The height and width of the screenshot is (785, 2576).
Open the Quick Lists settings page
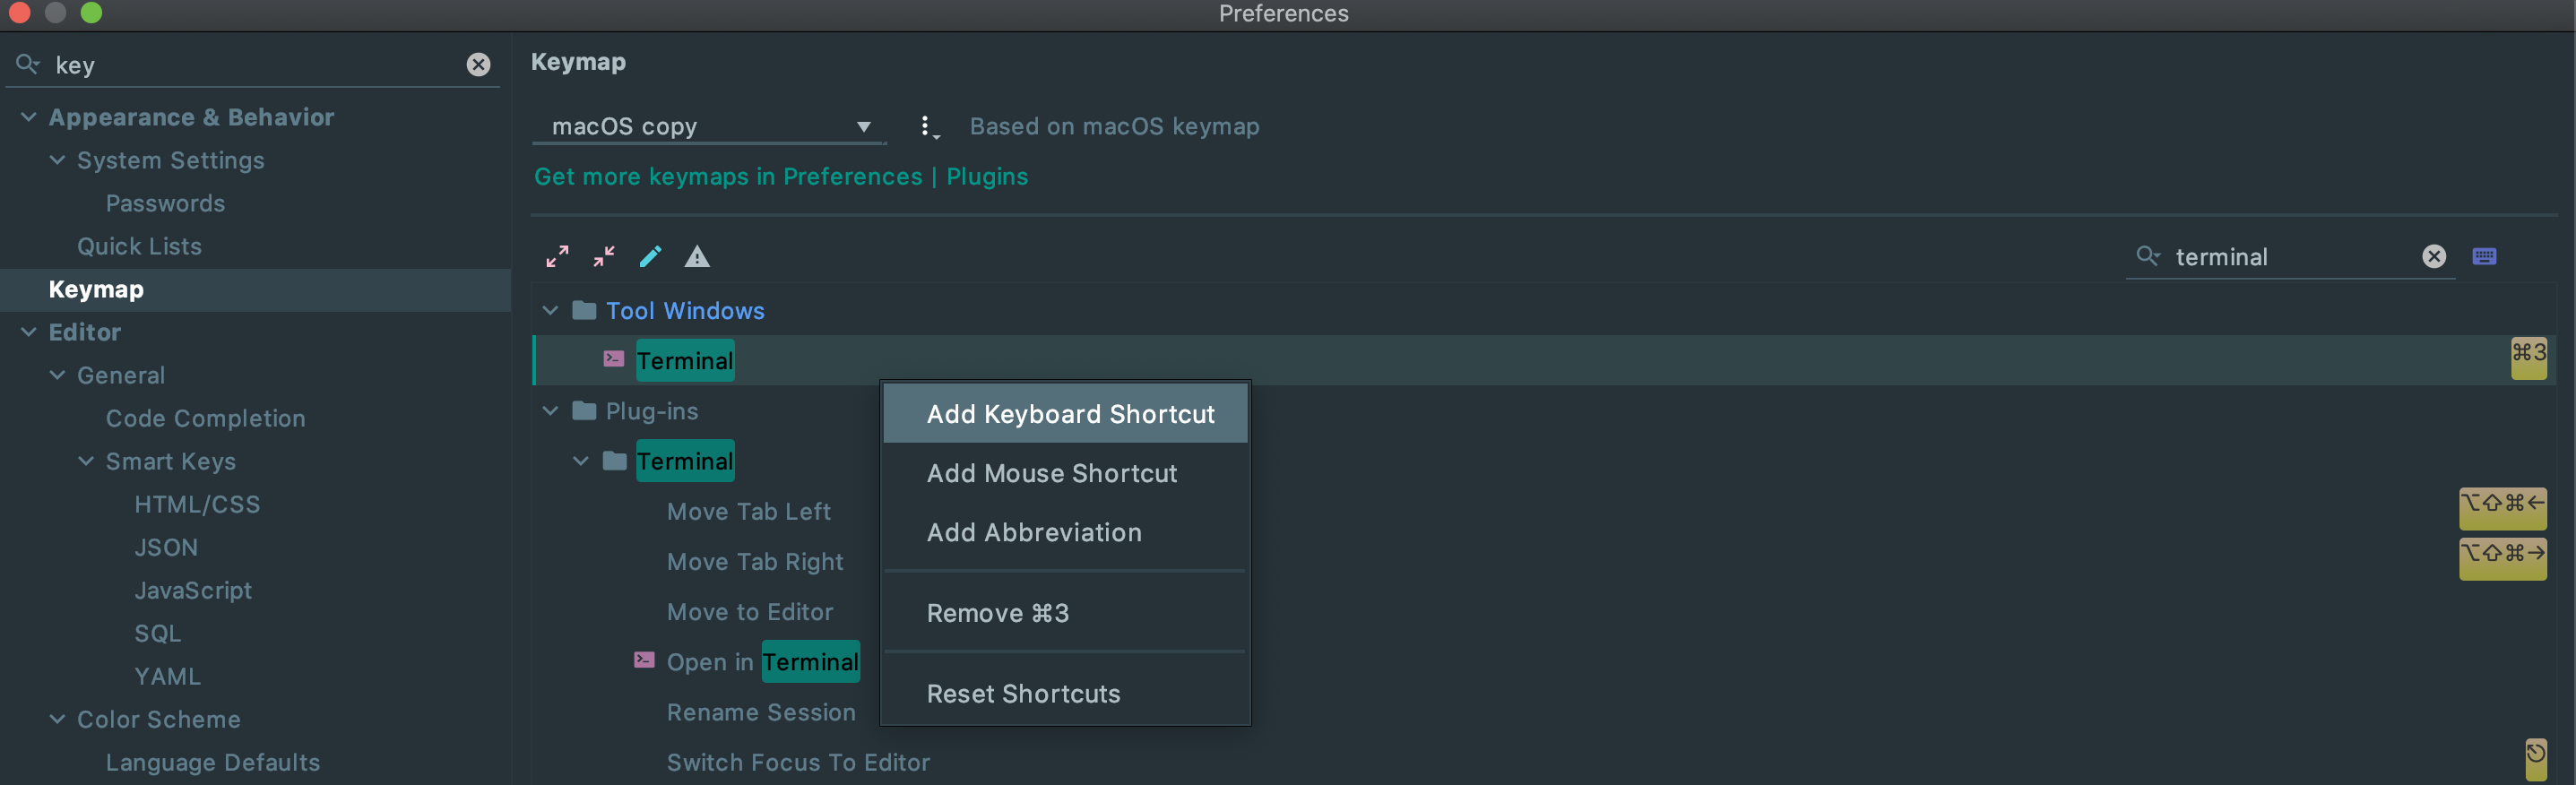tap(139, 246)
